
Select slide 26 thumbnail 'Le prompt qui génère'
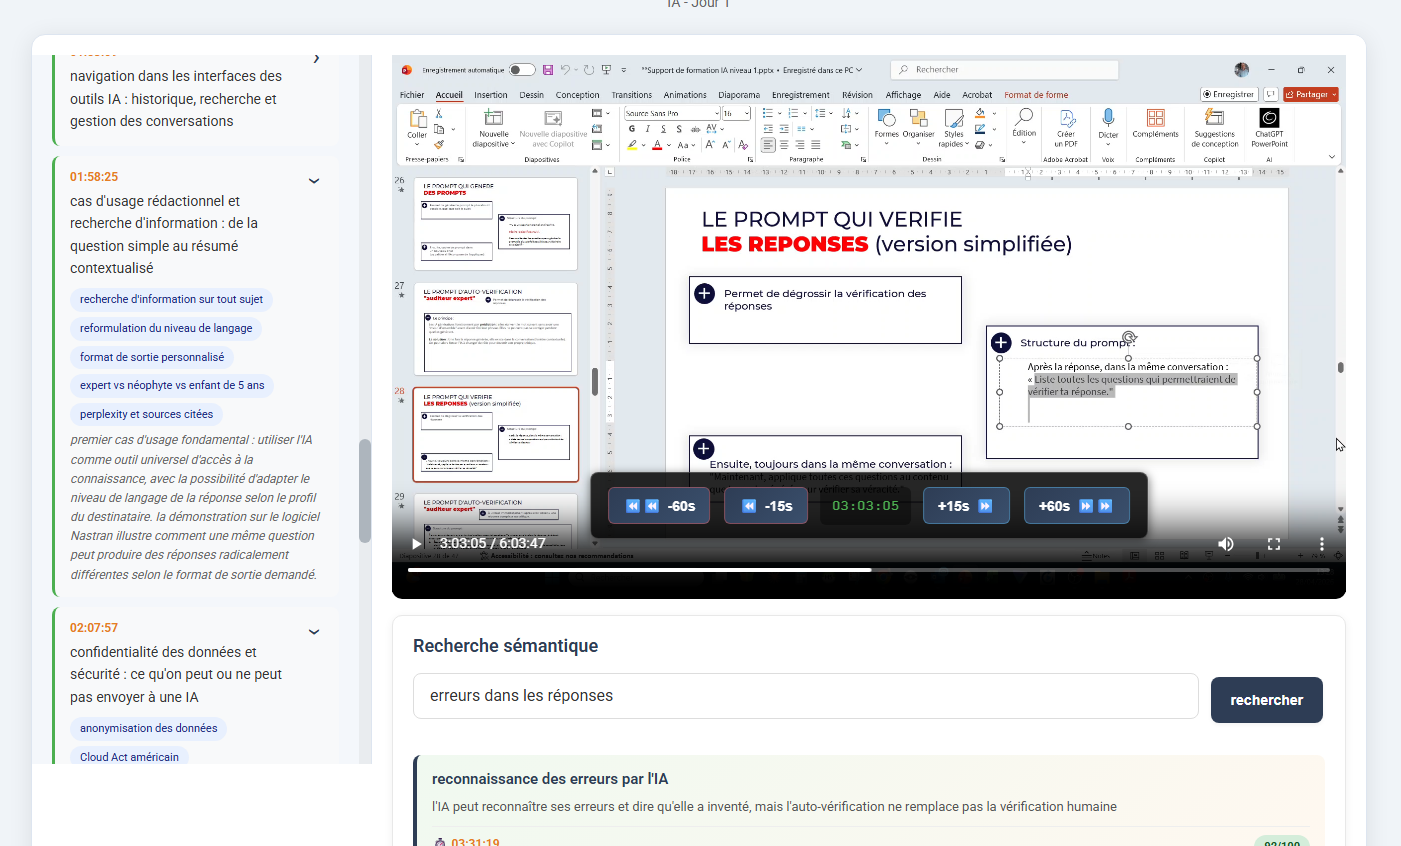tap(496, 223)
